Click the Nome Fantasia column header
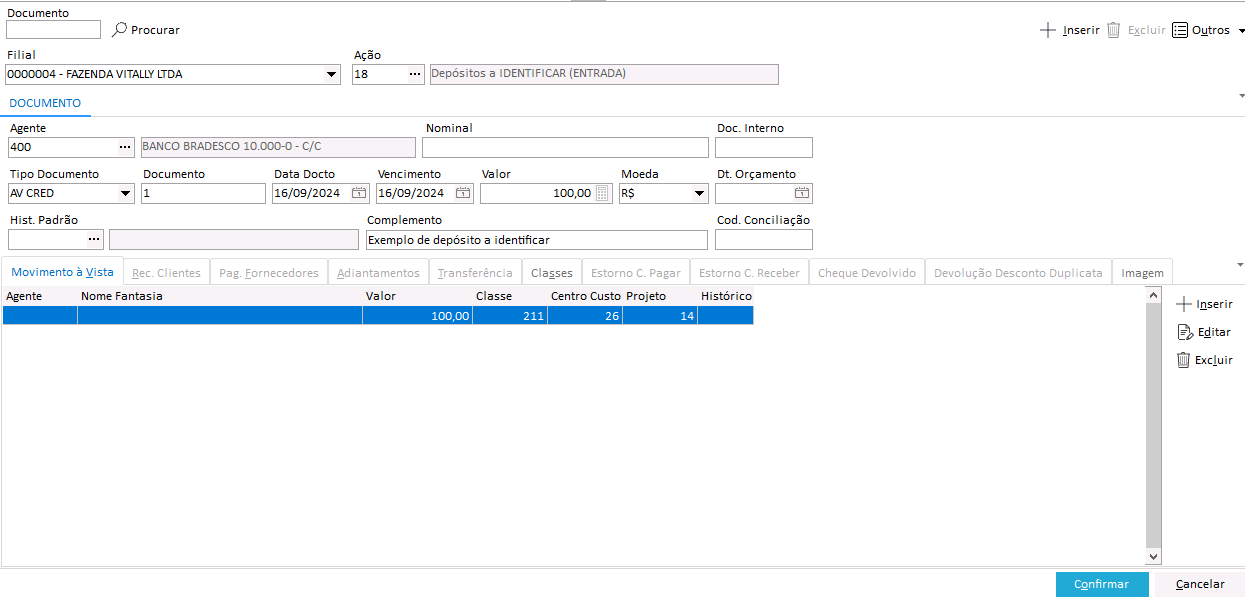1245x600 pixels. coord(220,296)
